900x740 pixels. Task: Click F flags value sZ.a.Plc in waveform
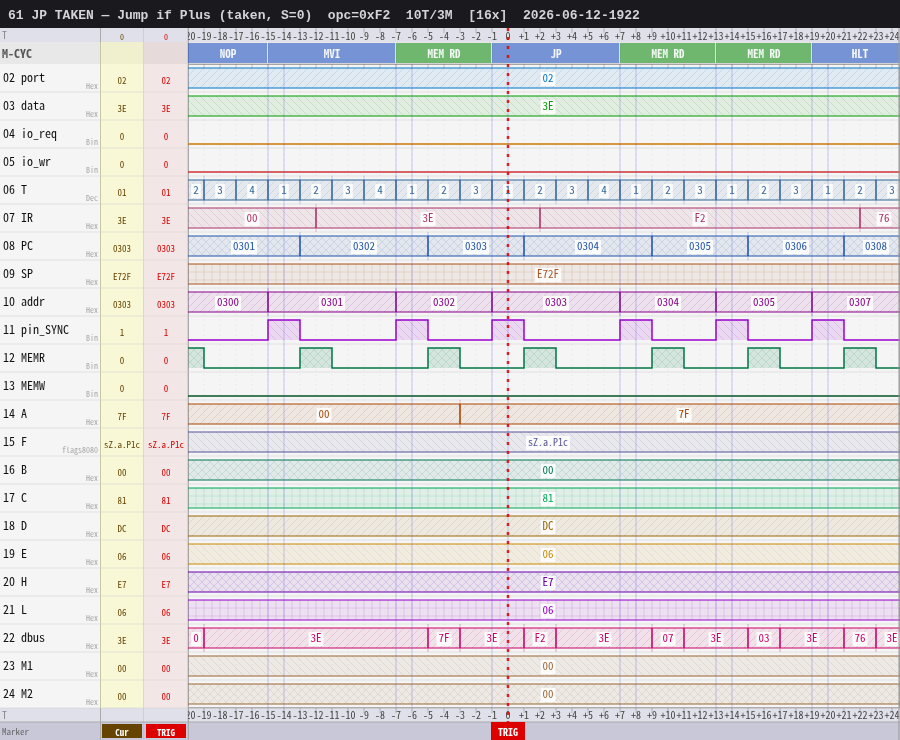point(548,443)
